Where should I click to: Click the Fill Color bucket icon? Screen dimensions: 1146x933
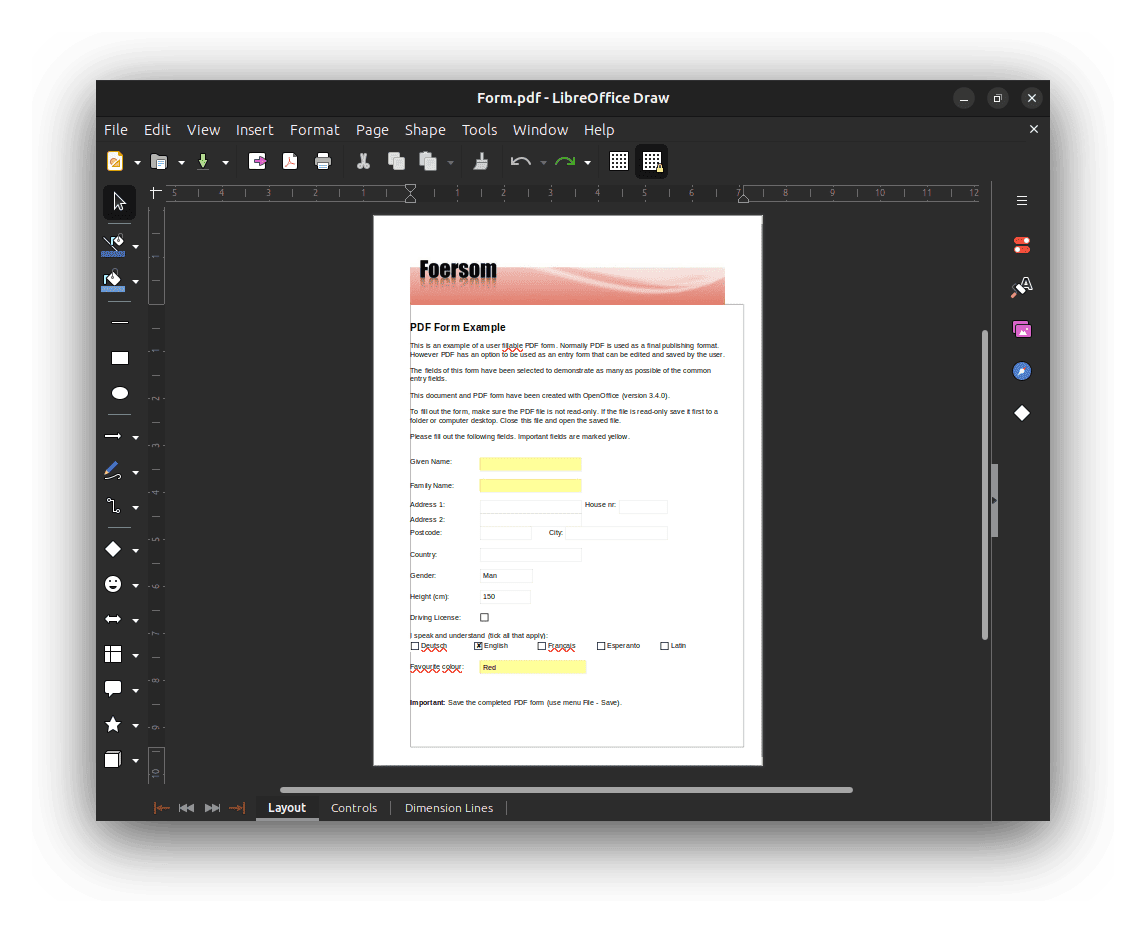[x=113, y=281]
